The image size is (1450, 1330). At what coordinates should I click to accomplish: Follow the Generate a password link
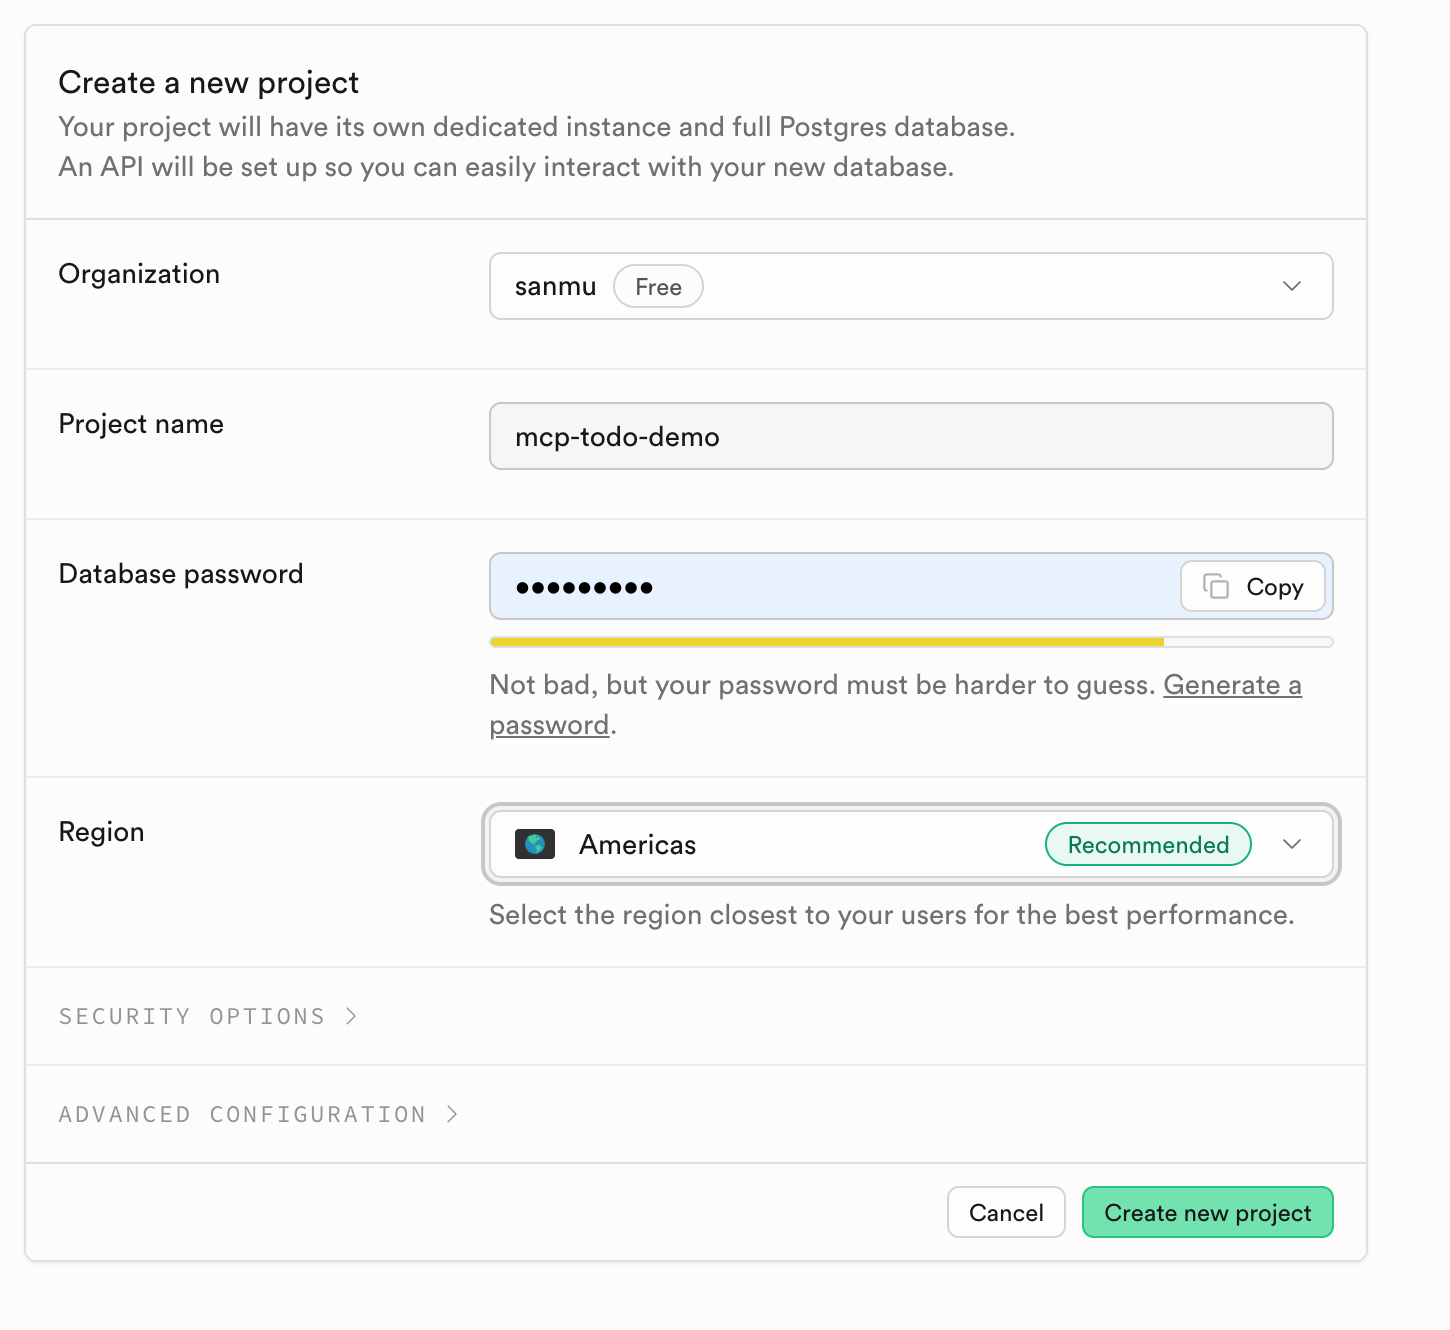click(x=1231, y=685)
